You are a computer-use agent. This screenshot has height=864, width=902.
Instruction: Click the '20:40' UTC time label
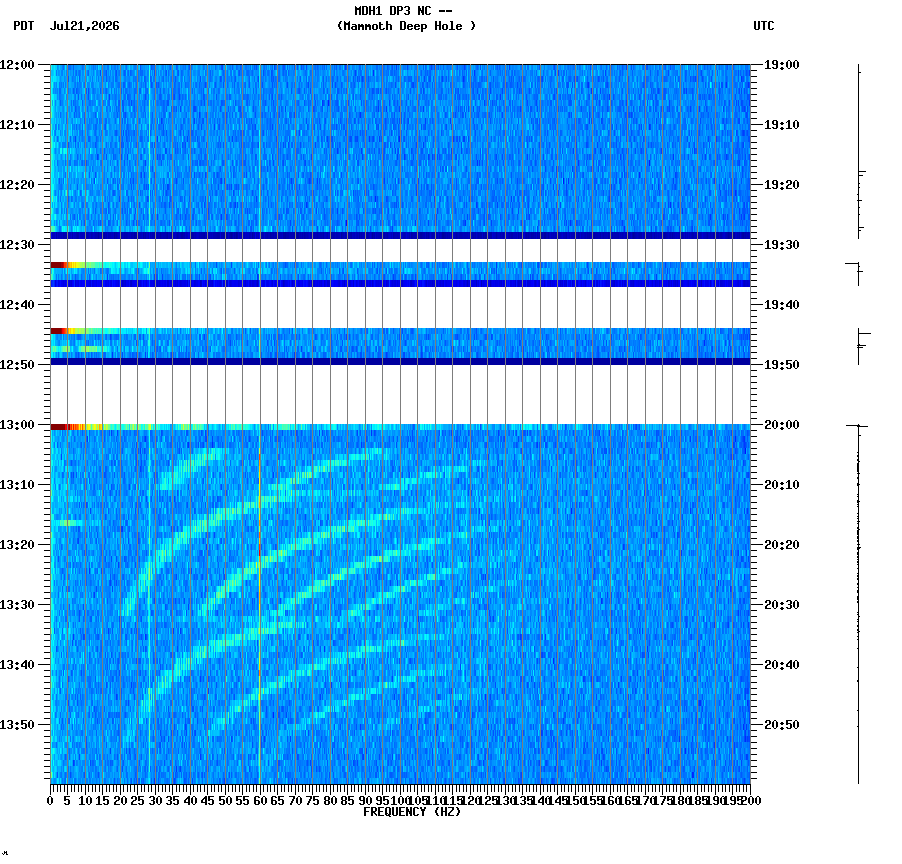coord(782,665)
